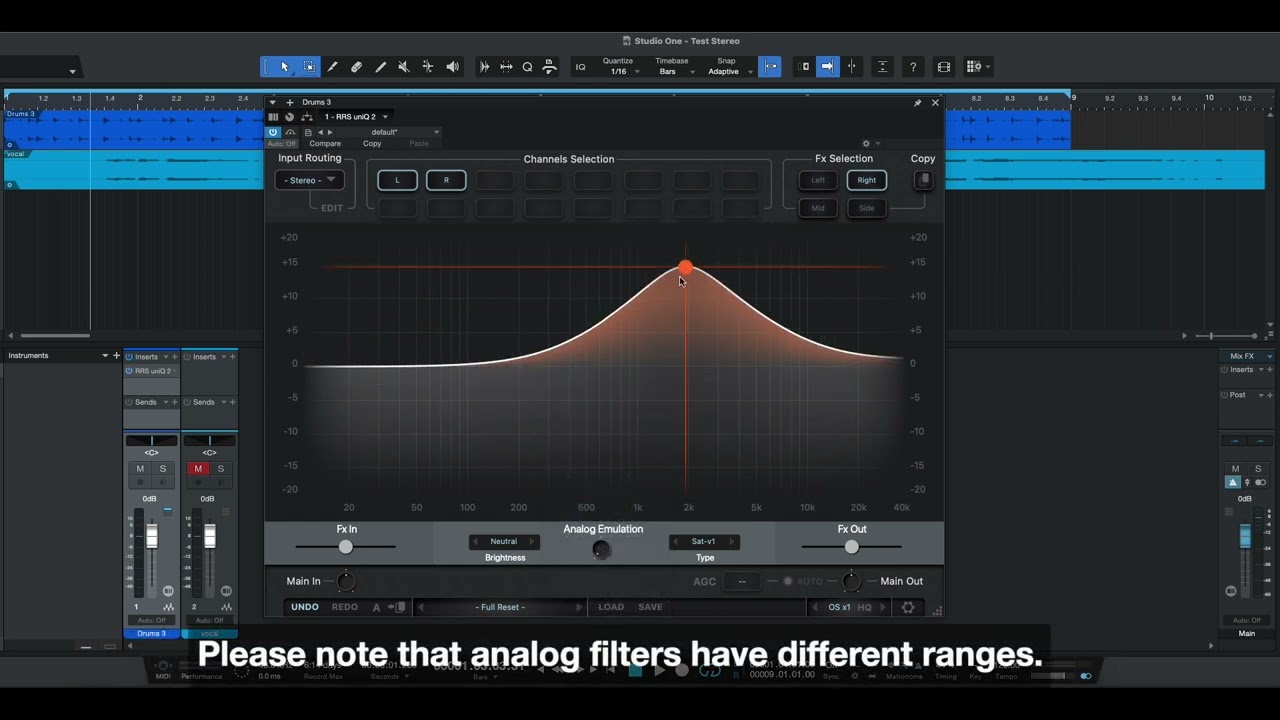Click the Main channel Inserts plus icon
The width and height of the screenshot is (1280, 720).
1270,370
